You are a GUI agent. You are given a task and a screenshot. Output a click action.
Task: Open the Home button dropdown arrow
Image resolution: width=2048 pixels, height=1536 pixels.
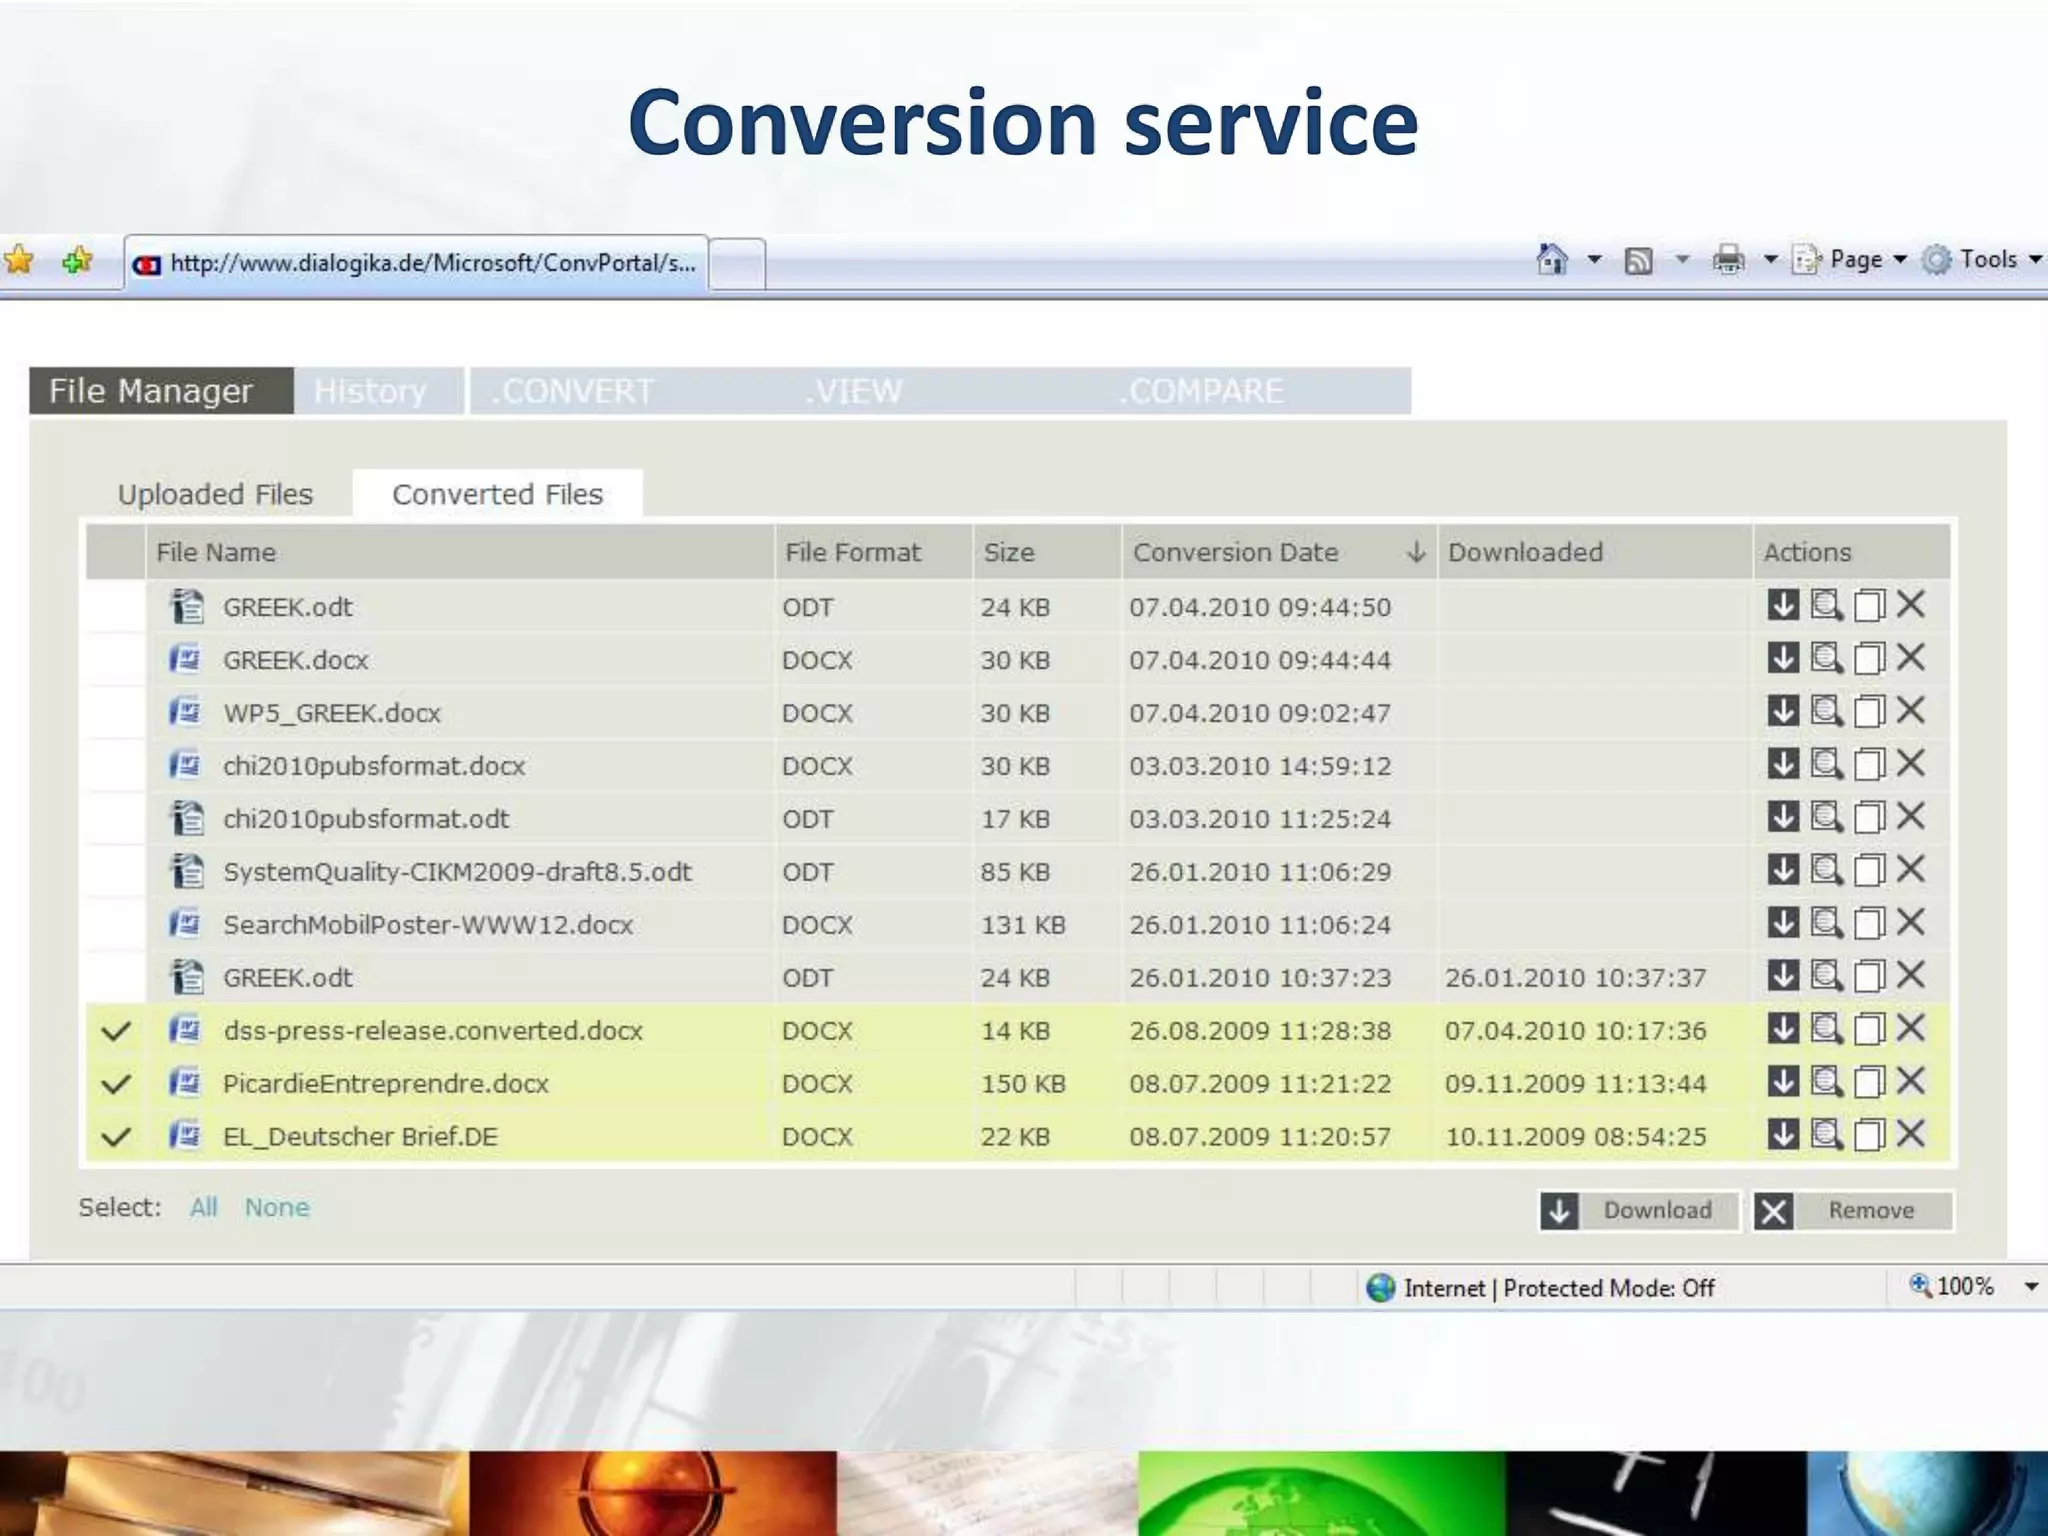[x=1594, y=260]
